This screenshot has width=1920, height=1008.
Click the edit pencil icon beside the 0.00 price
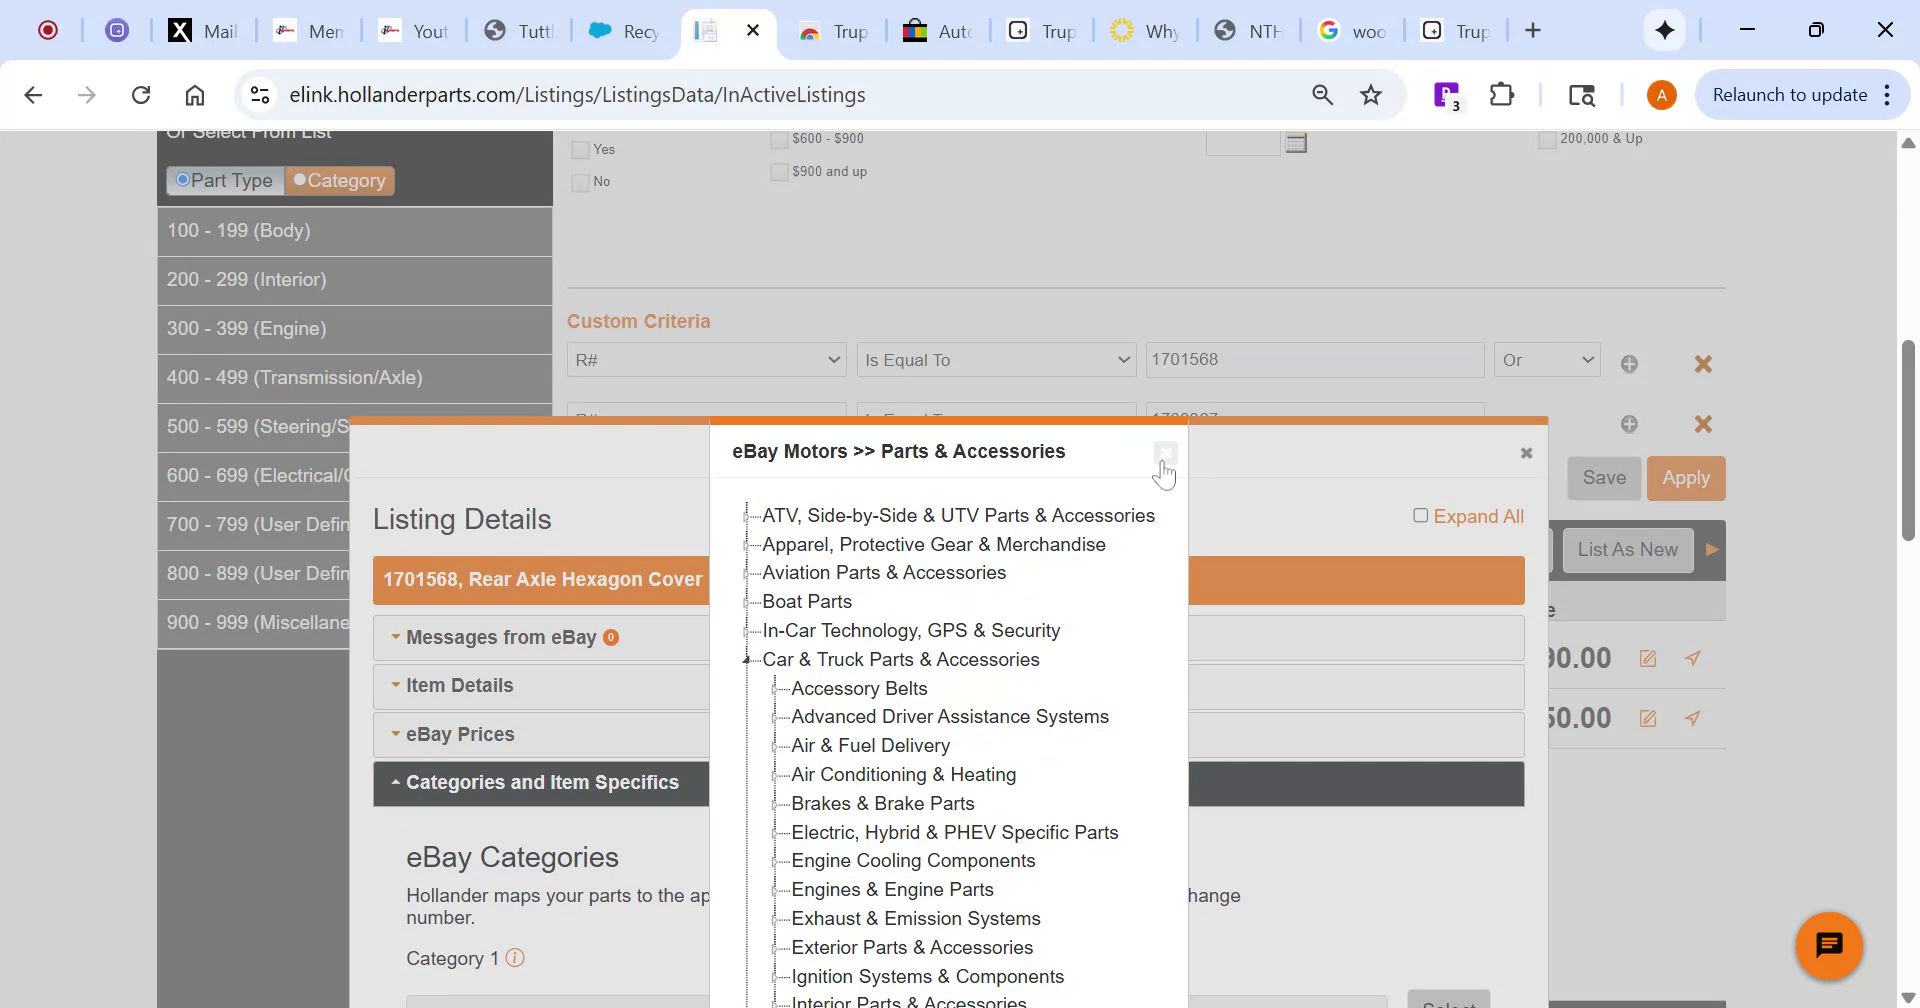click(x=1647, y=658)
